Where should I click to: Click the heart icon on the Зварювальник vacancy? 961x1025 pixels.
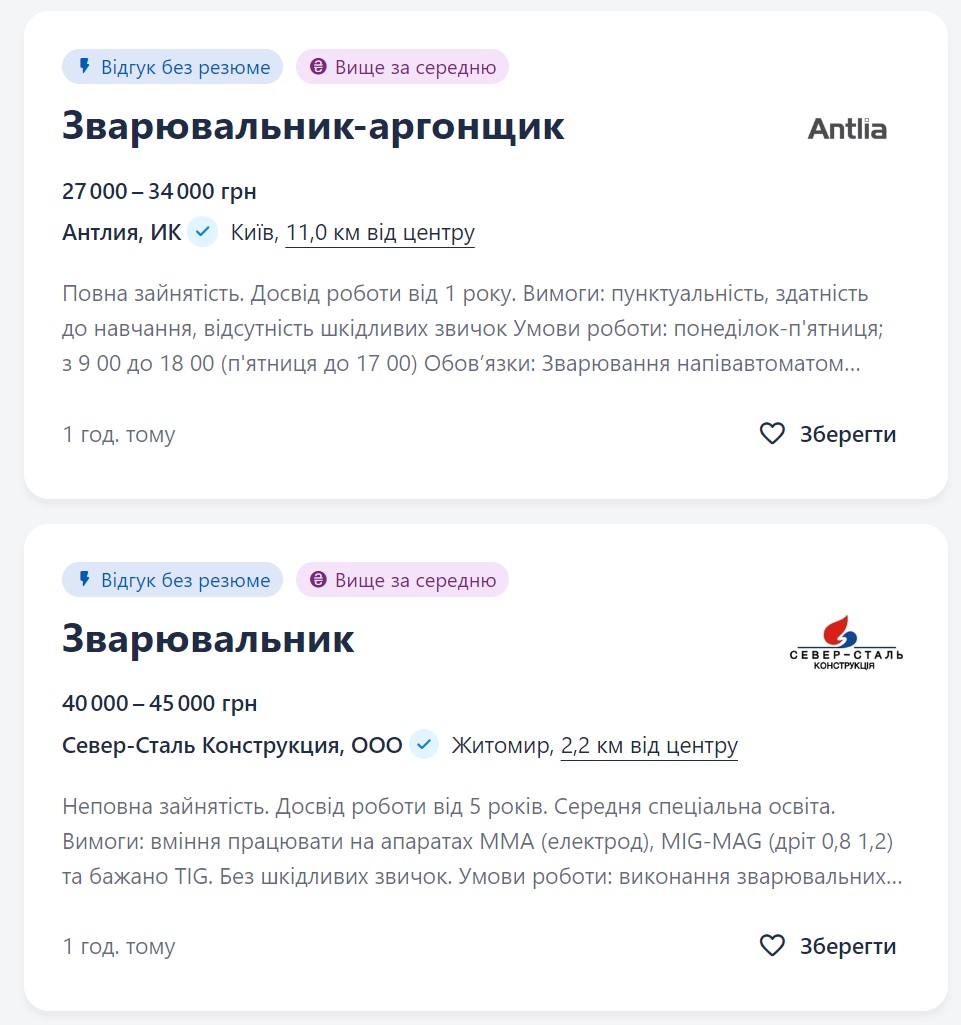[x=772, y=946]
